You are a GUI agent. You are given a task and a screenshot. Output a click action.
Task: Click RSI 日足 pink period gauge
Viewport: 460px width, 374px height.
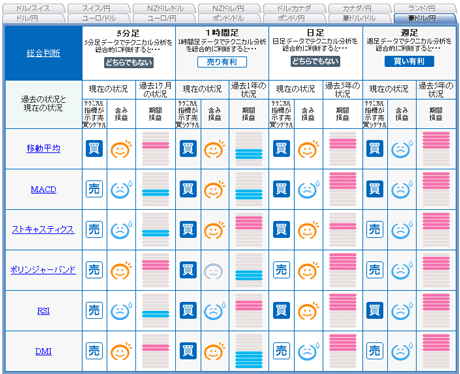coord(343,311)
